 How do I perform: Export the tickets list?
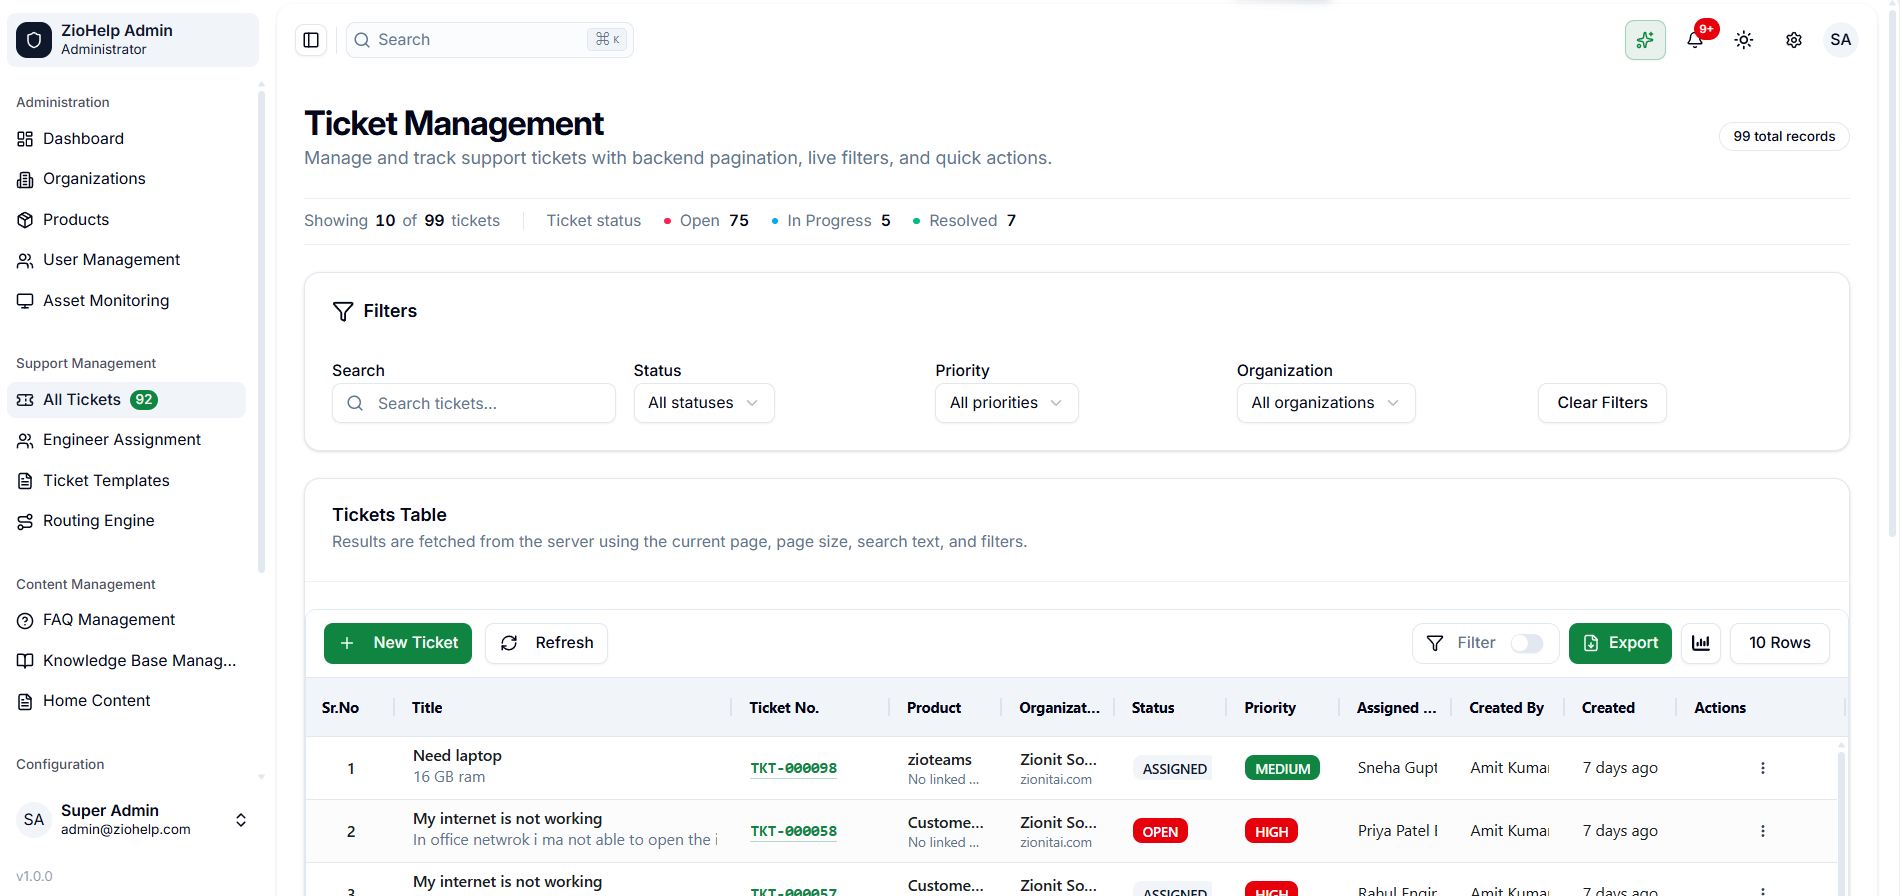pyautogui.click(x=1620, y=643)
